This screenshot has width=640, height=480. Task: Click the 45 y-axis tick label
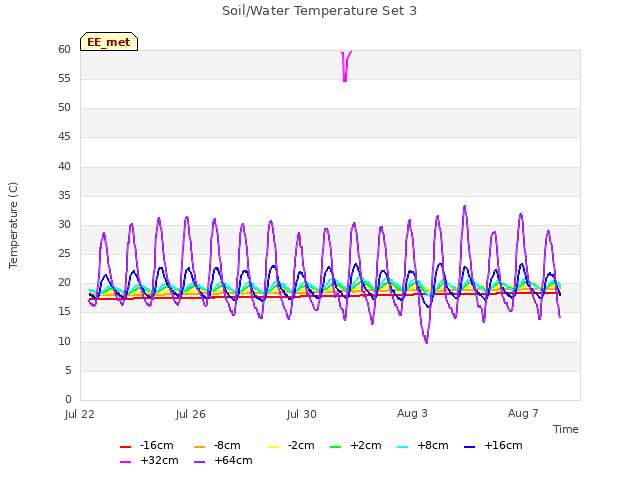(x=64, y=137)
